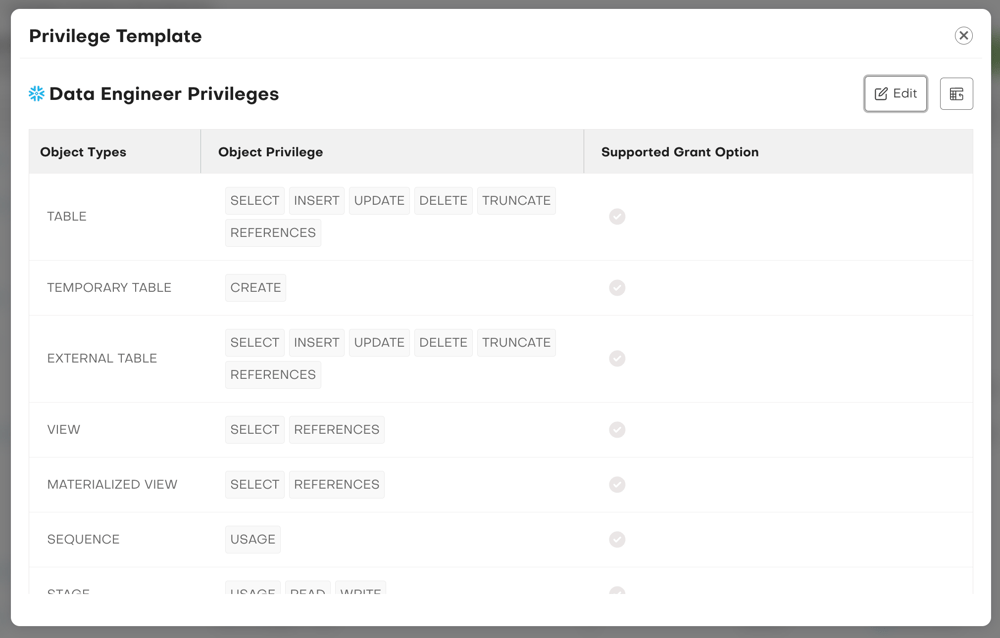Toggle grant option check for TABLE row

pos(617,216)
